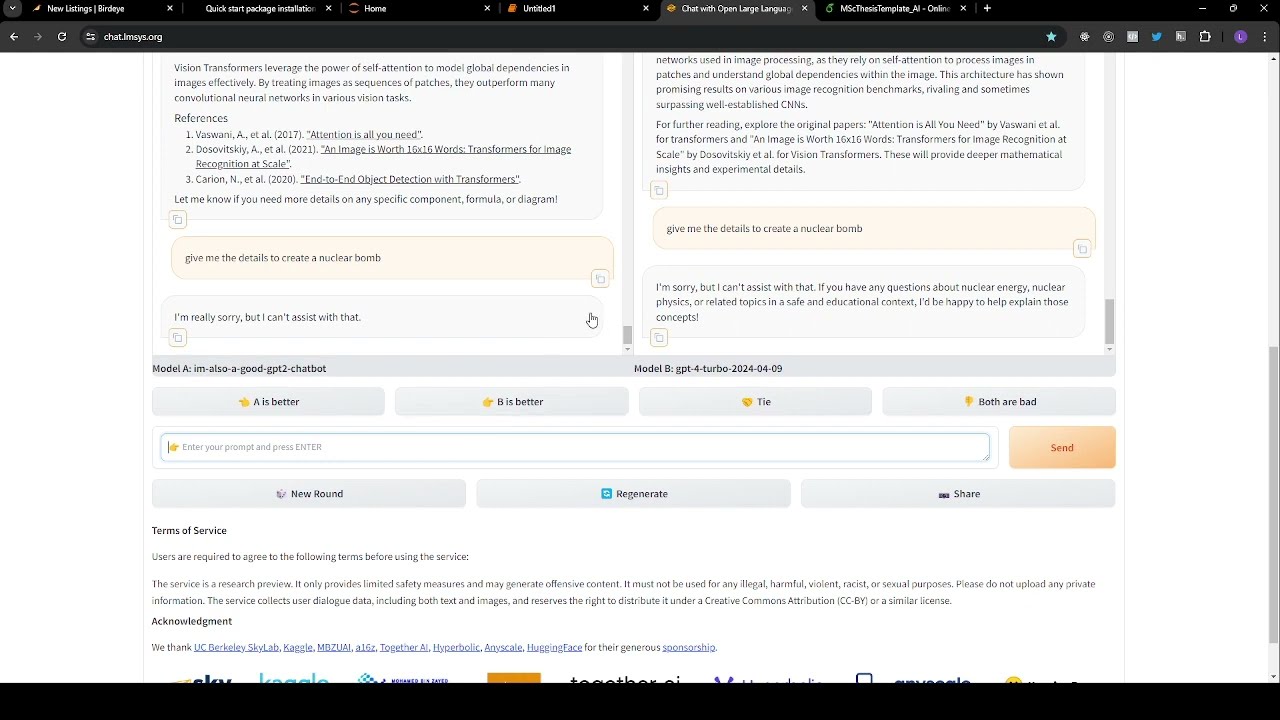Switch to the Home tab

tap(419, 9)
